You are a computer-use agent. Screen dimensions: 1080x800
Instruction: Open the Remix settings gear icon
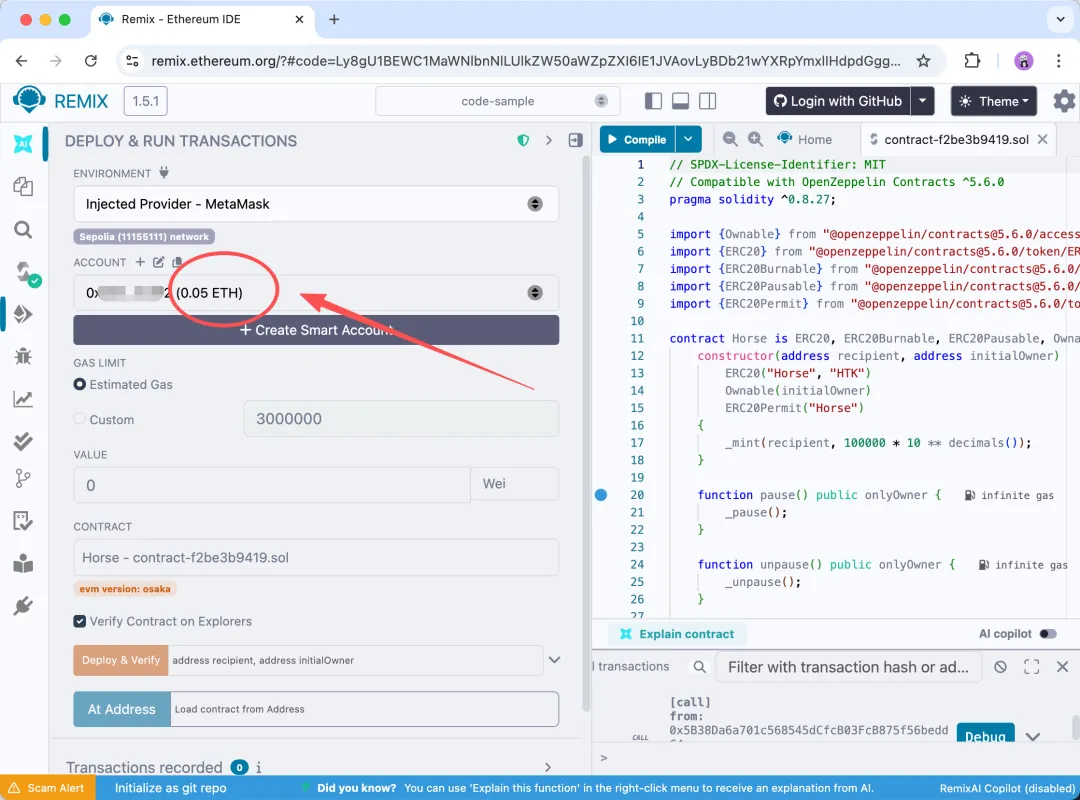(1063, 101)
